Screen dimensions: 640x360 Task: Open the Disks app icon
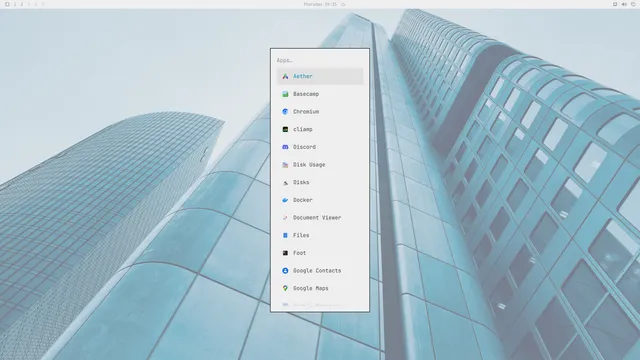[285, 182]
